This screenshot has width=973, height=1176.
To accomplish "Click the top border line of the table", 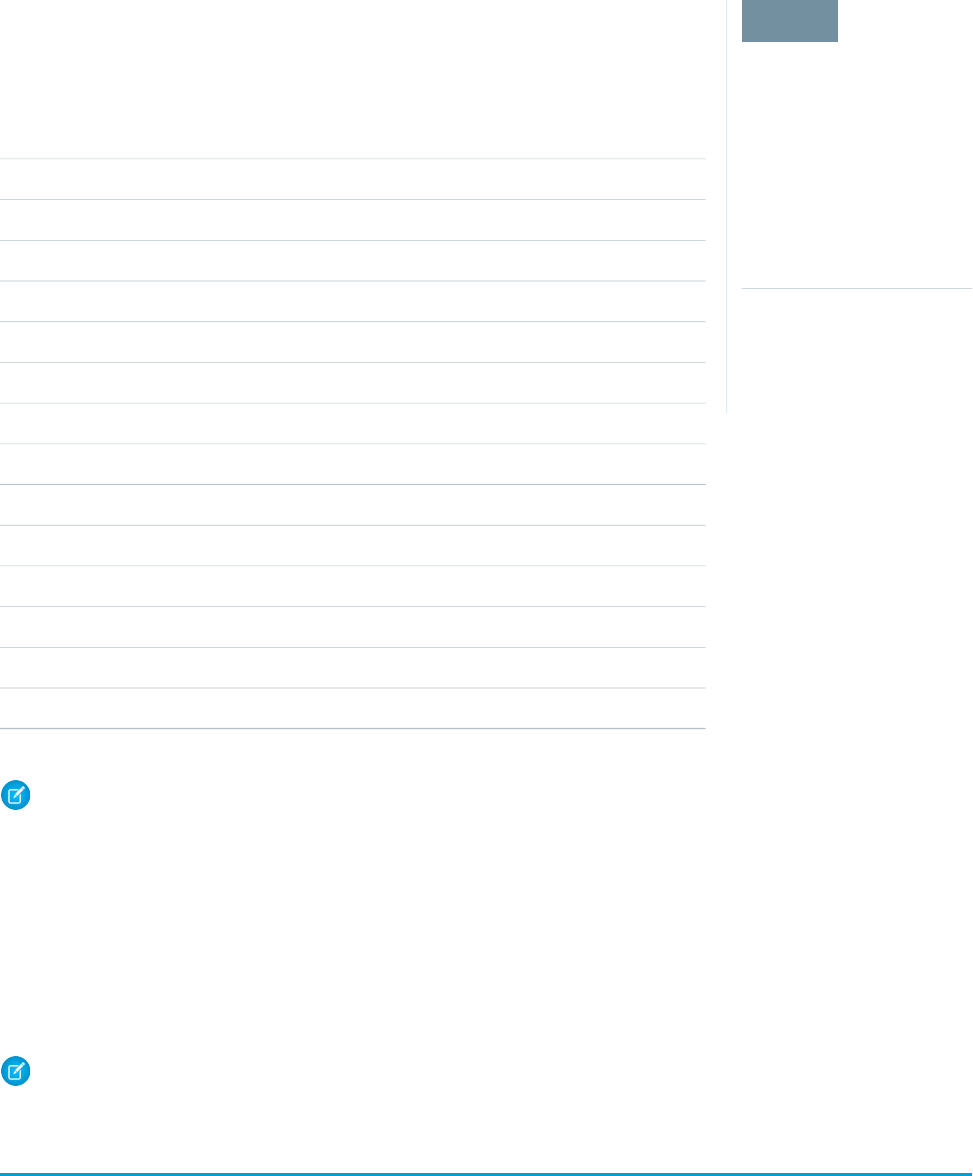I will point(353,159).
